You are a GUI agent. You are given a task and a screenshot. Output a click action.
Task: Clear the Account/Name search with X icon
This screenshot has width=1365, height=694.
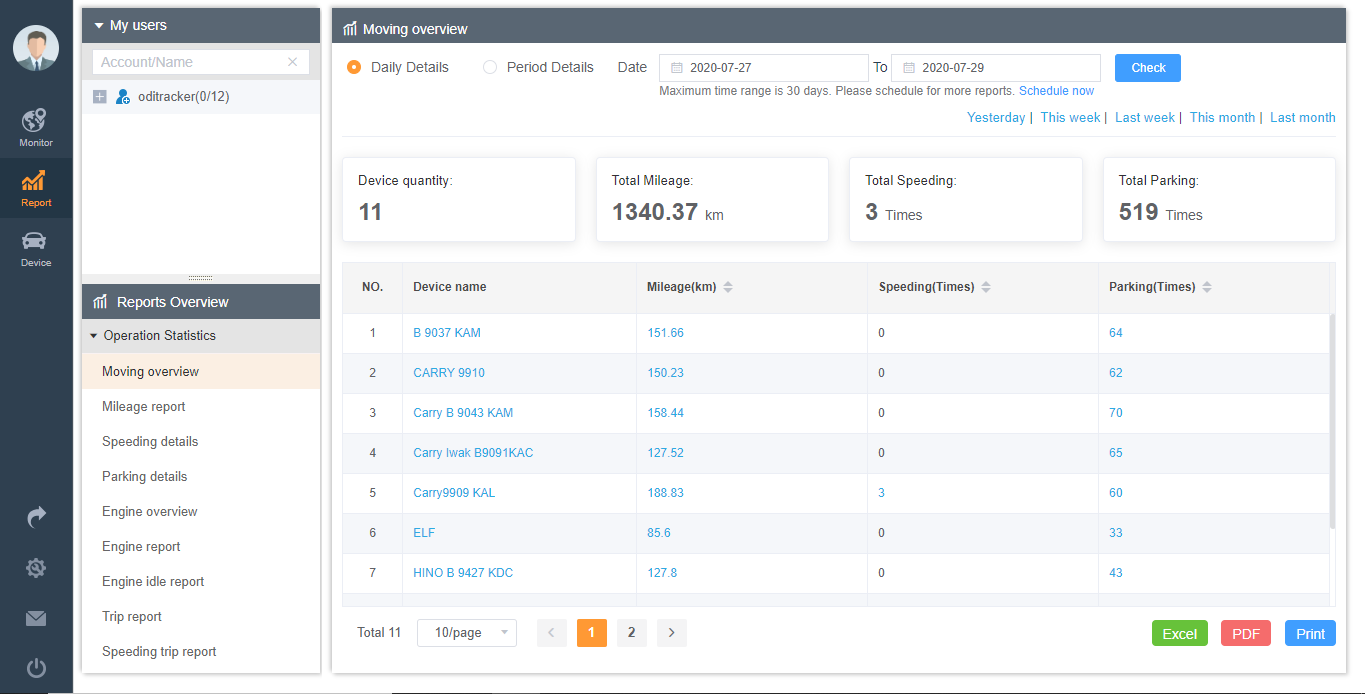coord(292,62)
